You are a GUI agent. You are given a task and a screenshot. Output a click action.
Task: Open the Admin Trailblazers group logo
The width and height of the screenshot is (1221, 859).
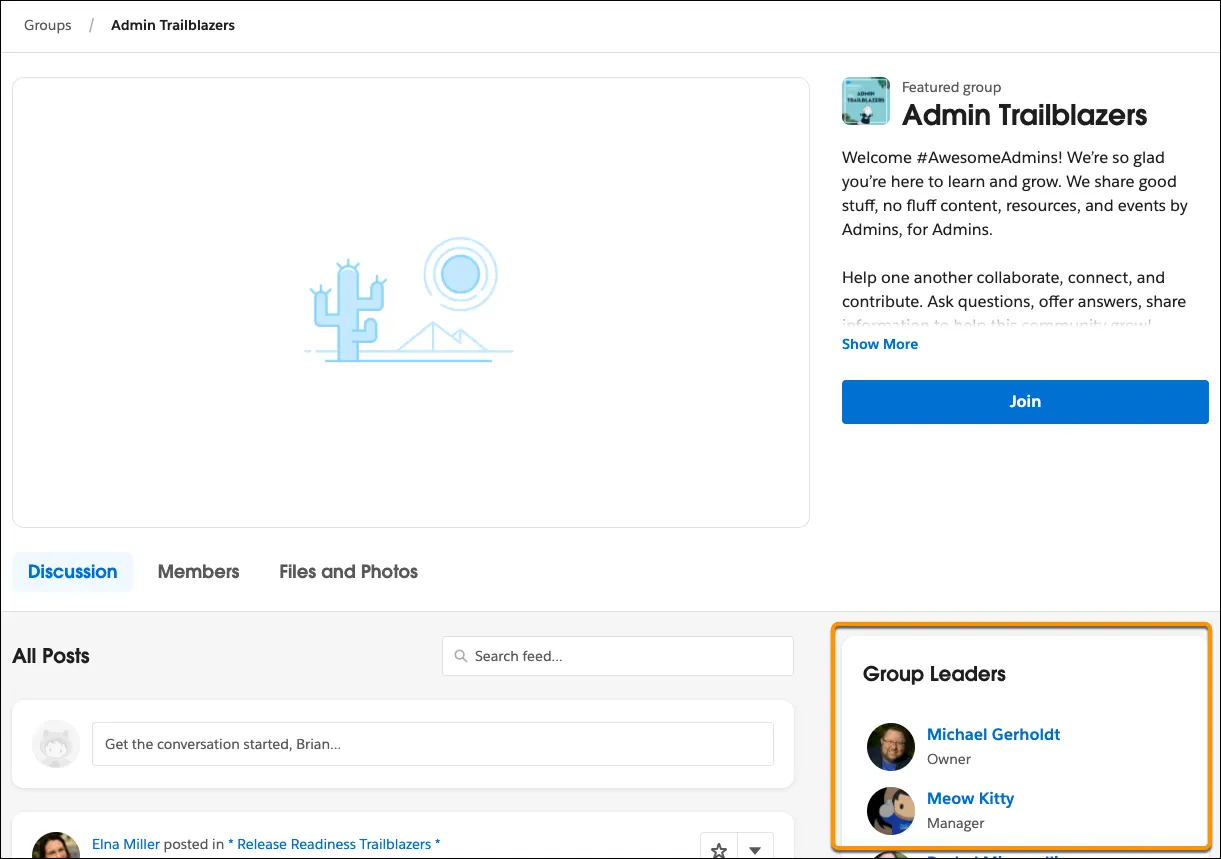coord(866,101)
